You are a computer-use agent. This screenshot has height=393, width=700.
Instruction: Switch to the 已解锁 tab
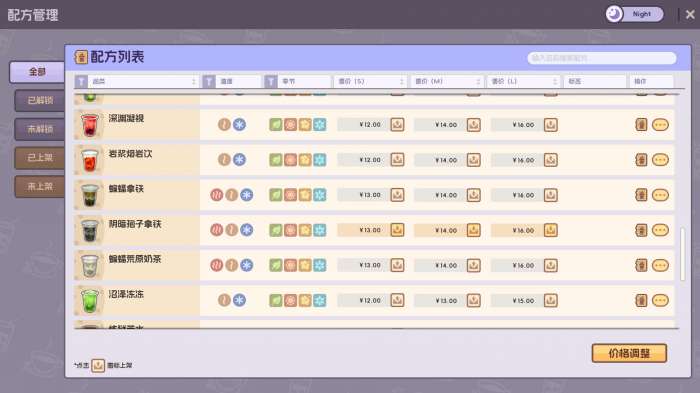40,100
